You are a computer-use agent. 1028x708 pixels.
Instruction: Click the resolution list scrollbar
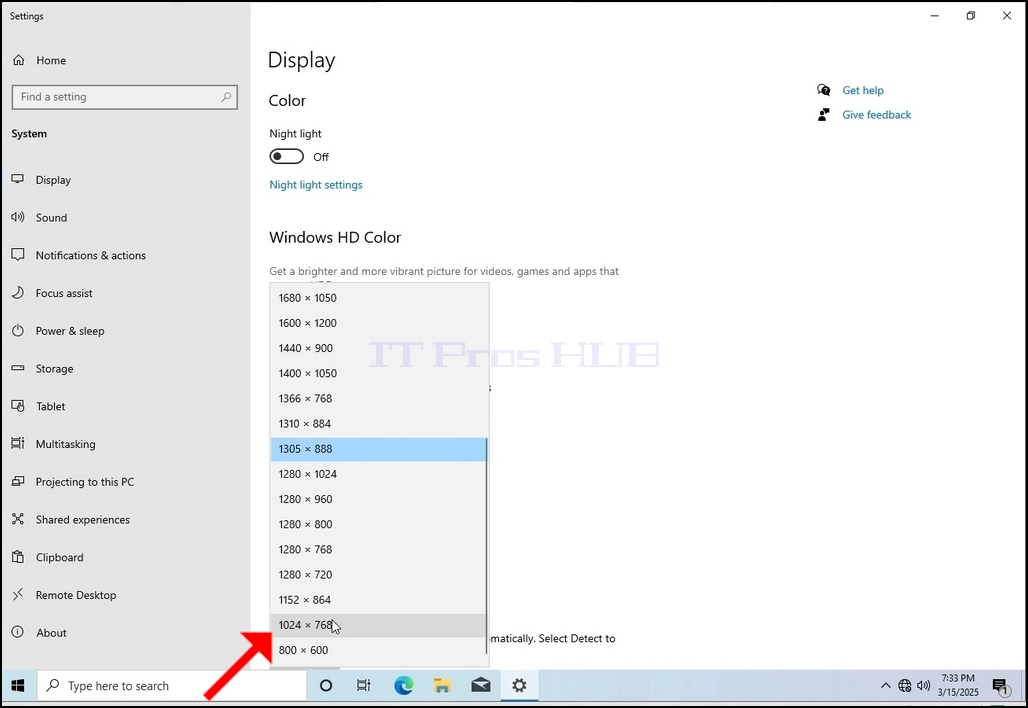[x=486, y=546]
